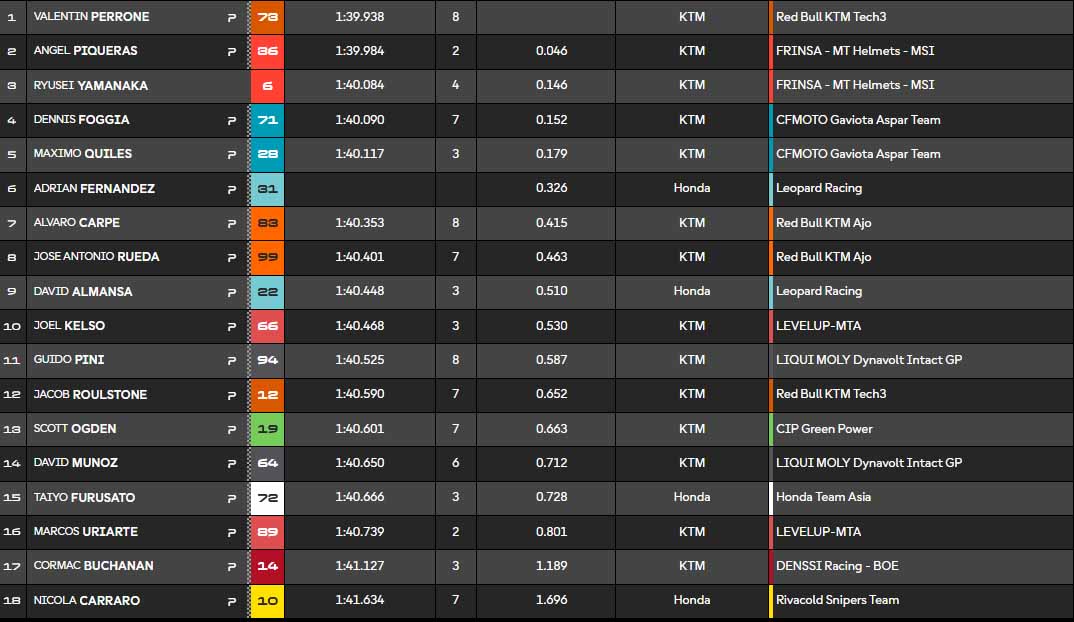Viewport: 1074px width, 622px height.
Task: Click the pit icon next to Taiyo Furusato
Action: 232,498
